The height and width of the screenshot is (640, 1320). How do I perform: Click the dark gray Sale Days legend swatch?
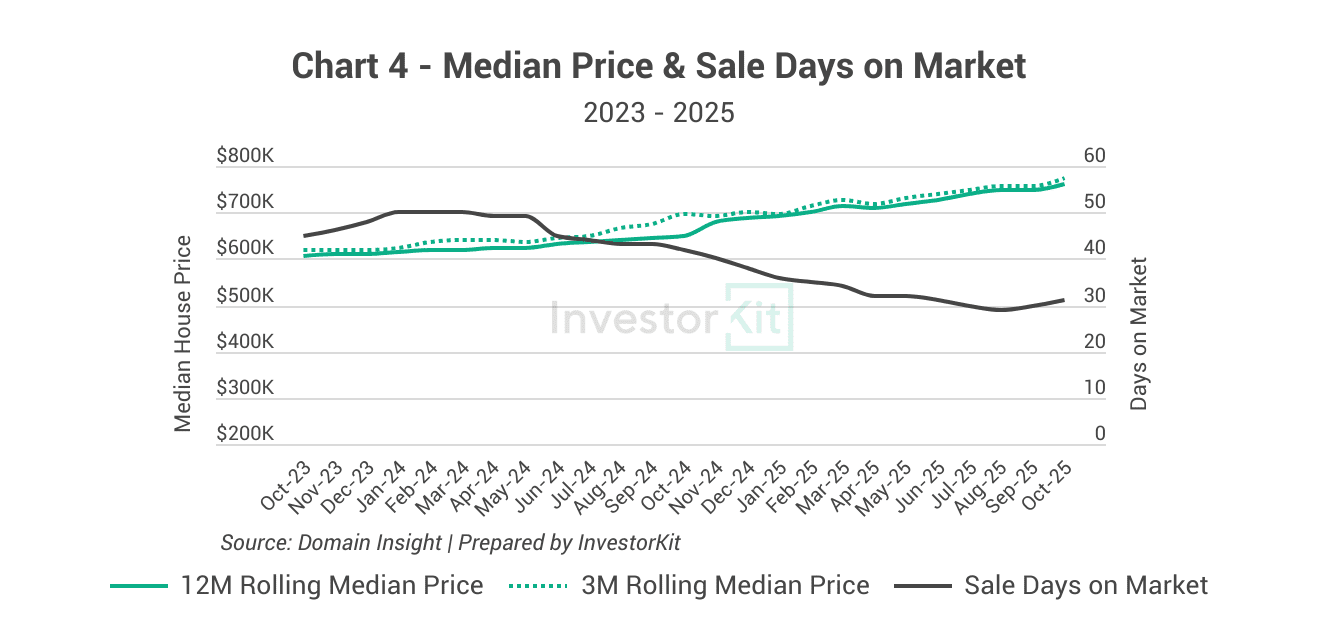click(x=921, y=586)
